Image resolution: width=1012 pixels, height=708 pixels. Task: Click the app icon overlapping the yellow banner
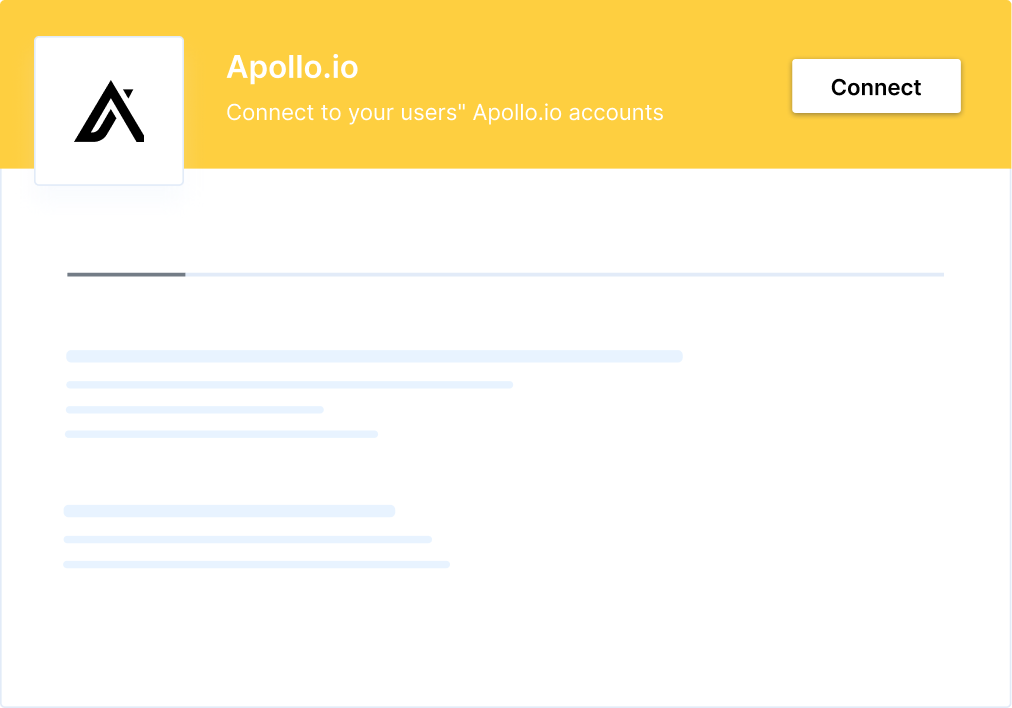(x=109, y=110)
